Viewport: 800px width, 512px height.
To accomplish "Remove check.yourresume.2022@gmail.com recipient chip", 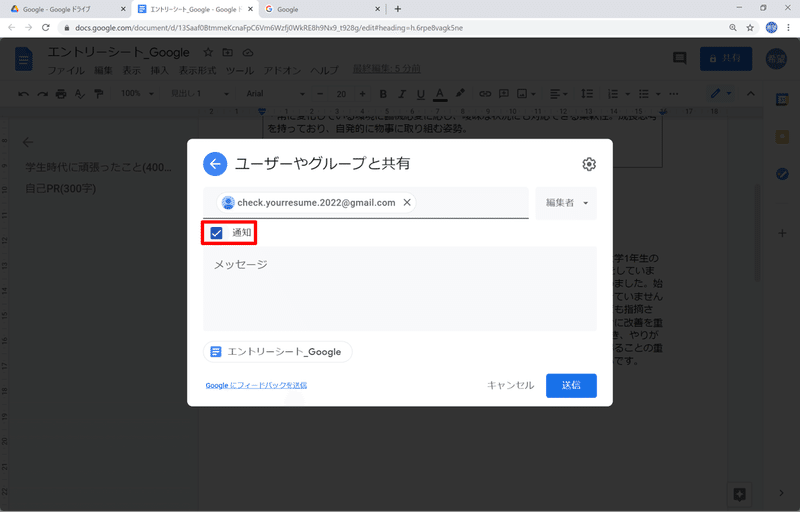I will pyautogui.click(x=407, y=202).
